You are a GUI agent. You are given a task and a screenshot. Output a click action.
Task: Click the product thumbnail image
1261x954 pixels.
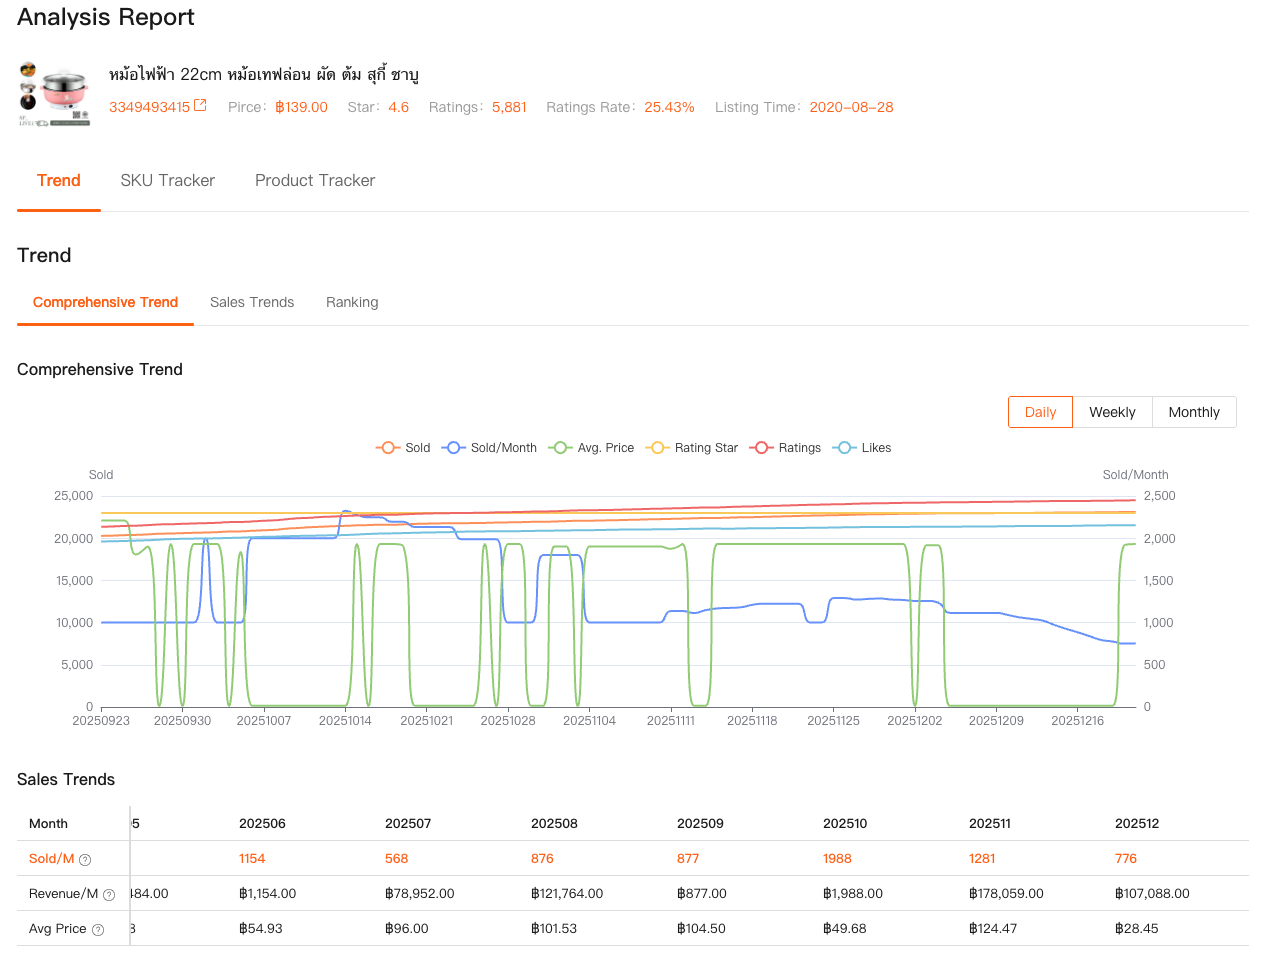(55, 94)
